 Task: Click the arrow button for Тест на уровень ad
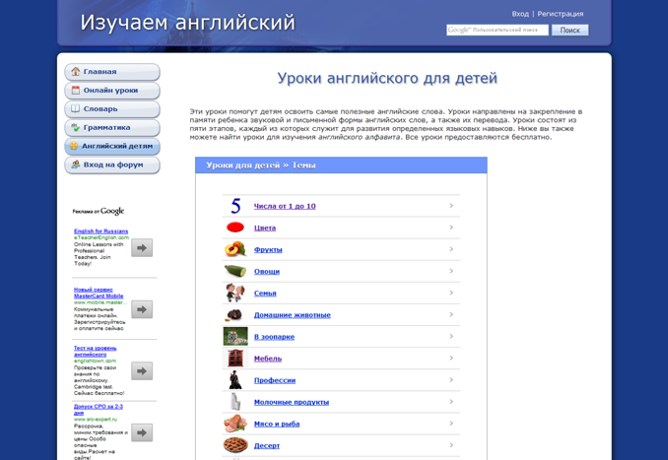pyautogui.click(x=142, y=371)
